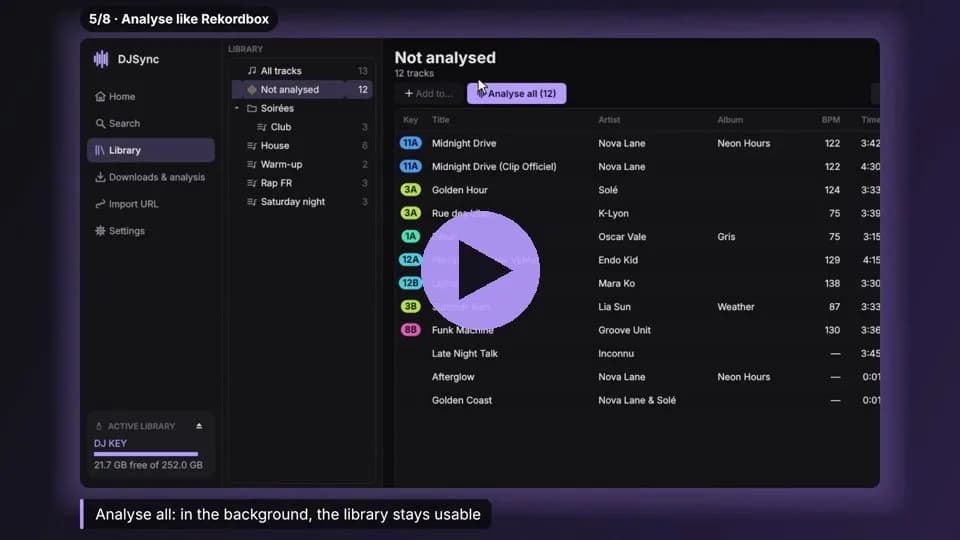Viewport: 960px width, 540px height.
Task: Open the Saturday night playlist
Action: click(302, 201)
